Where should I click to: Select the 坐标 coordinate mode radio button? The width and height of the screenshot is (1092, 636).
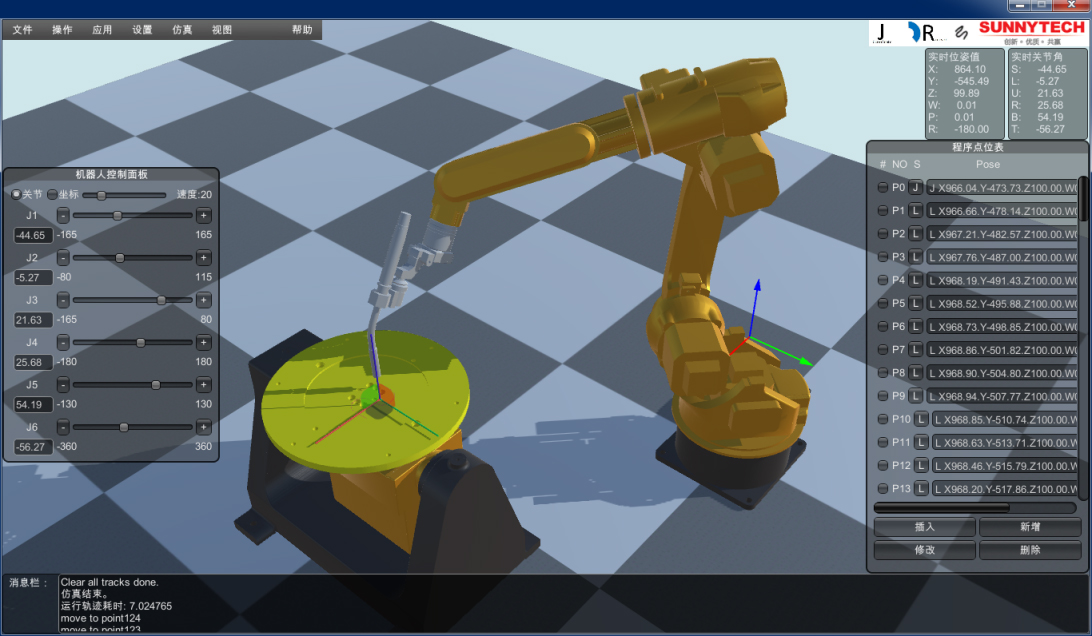coord(53,194)
